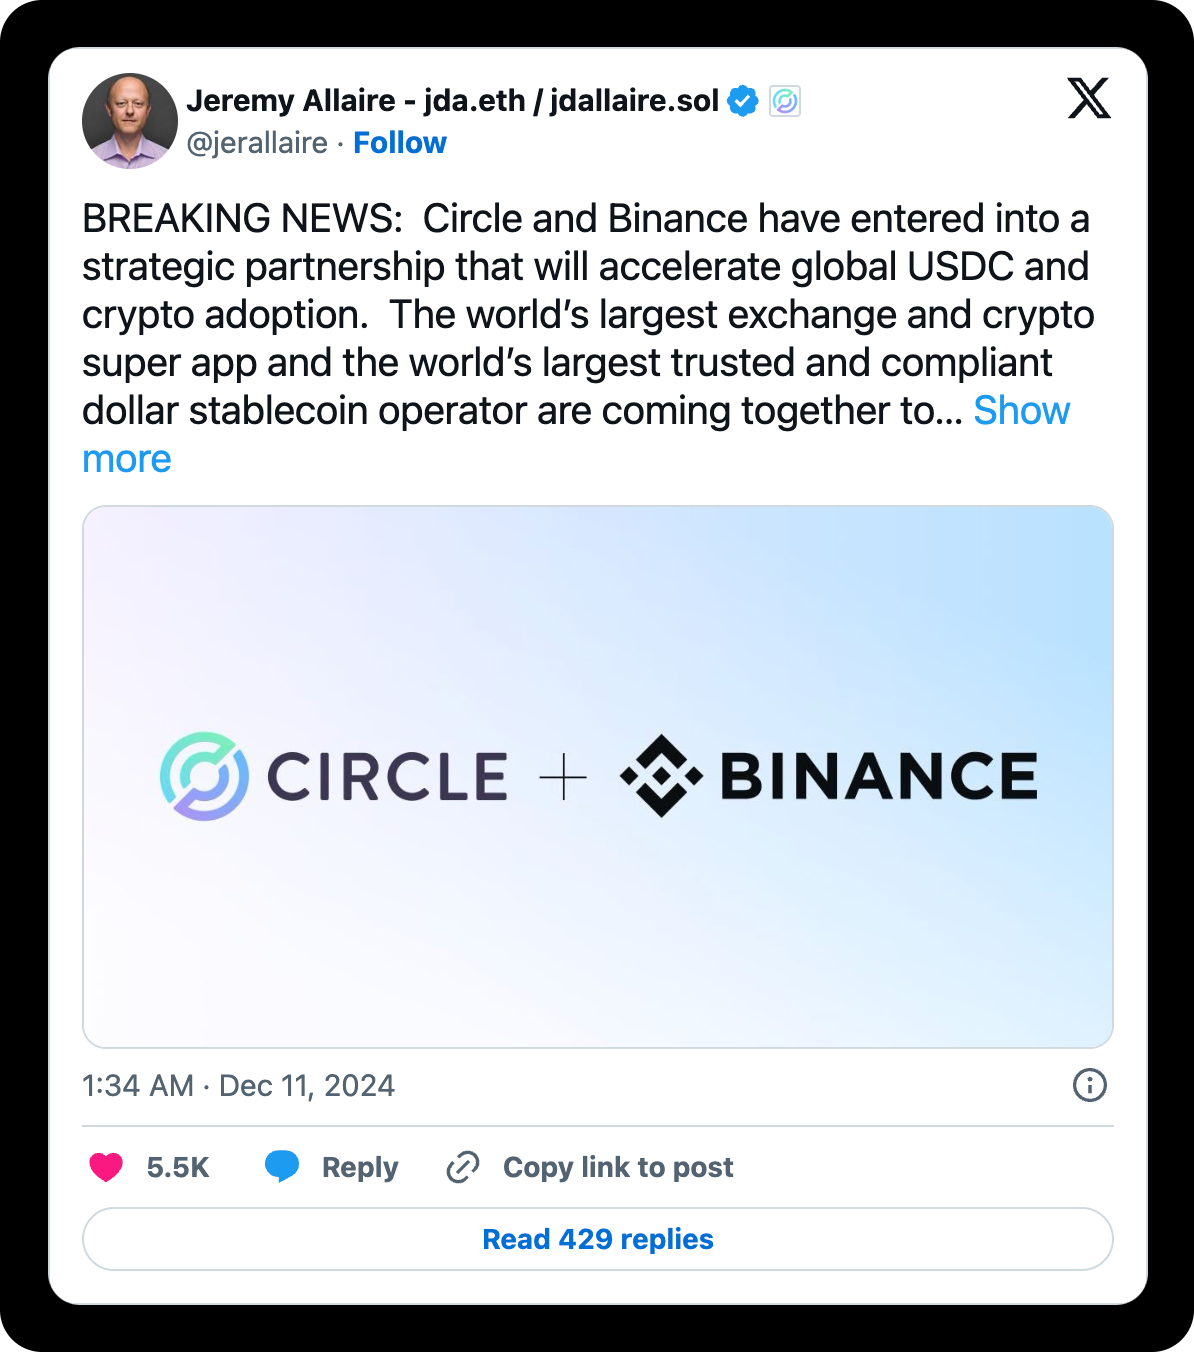This screenshot has height=1352, width=1194.
Task: Open the Twitter info circle icon
Action: 1089,1085
